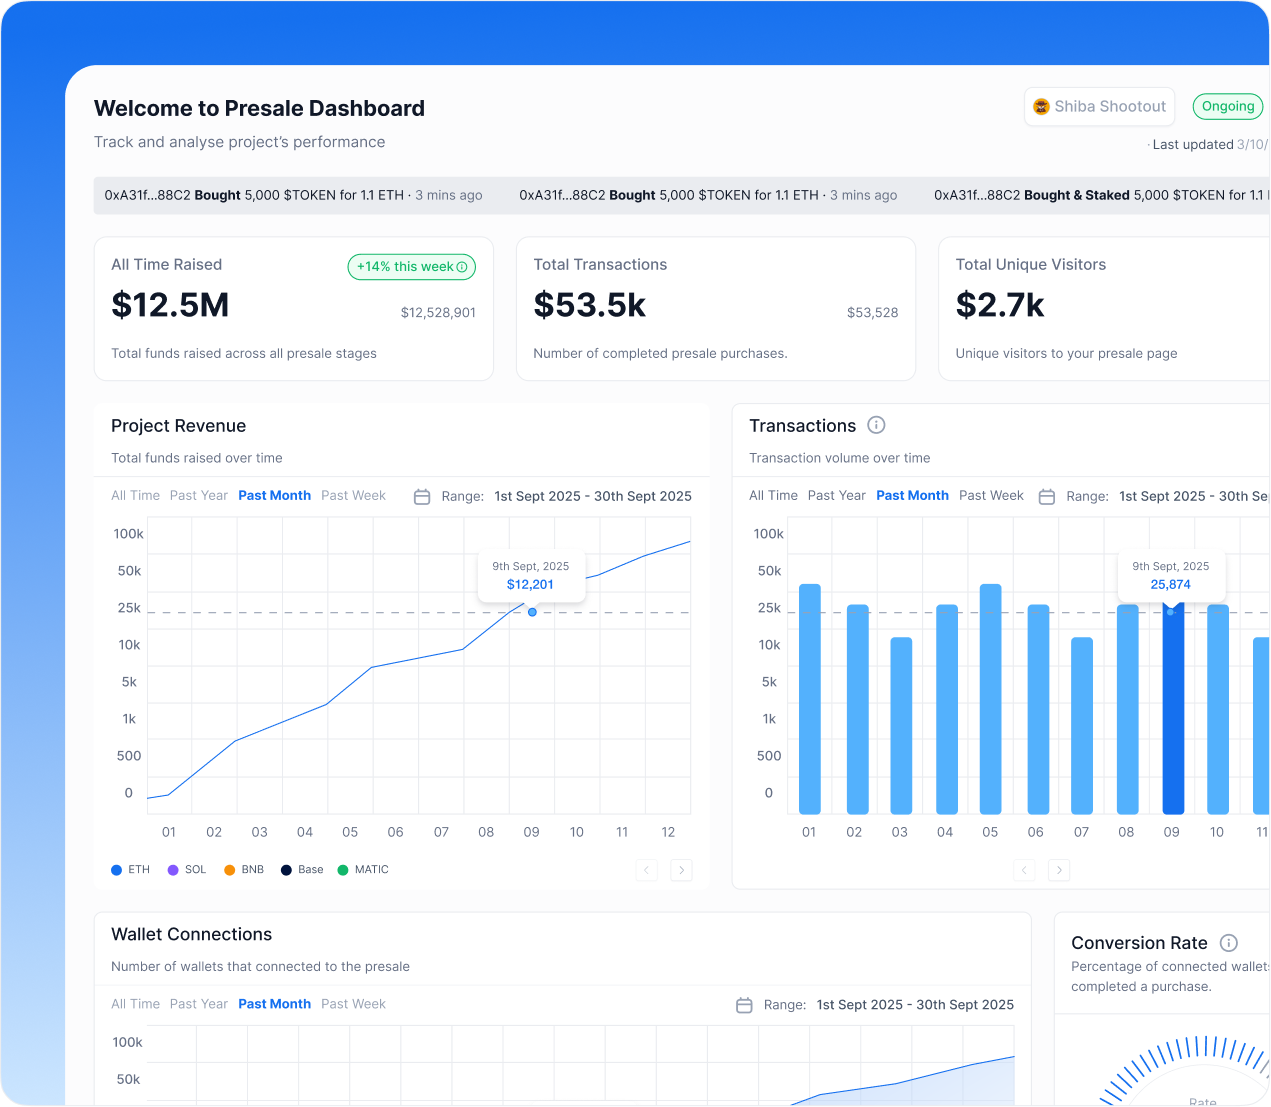Click ticker entry with Bought & Staked
This screenshot has height=1107, width=1271.
pos(1101,195)
